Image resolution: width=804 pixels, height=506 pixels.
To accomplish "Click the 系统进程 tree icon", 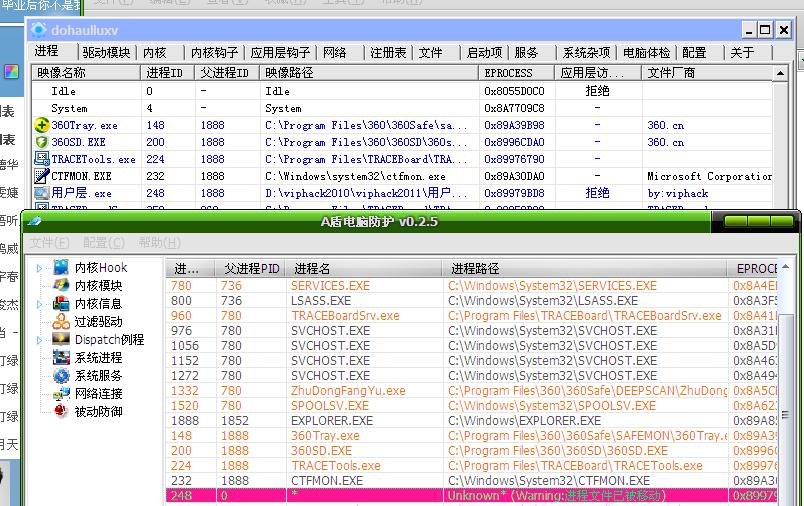I will coord(61,357).
